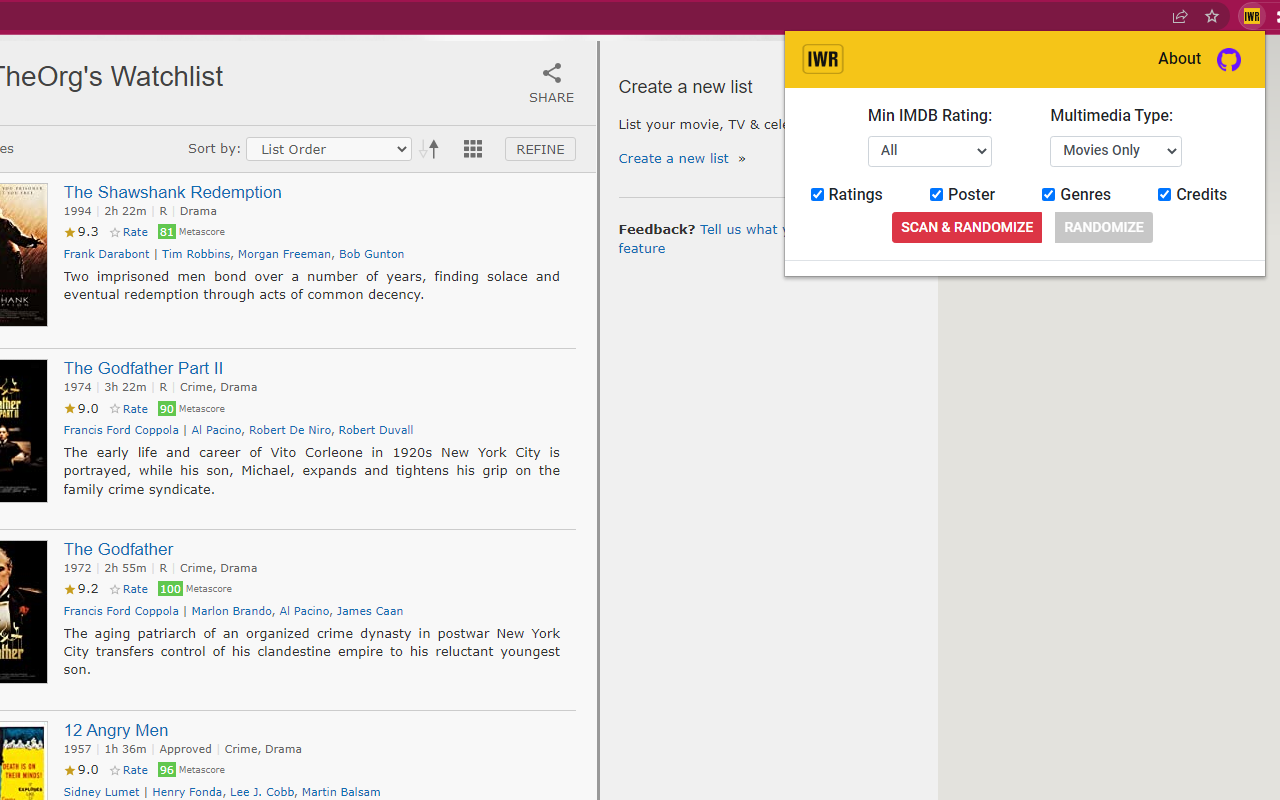
Task: Click the REFINE button
Action: (x=540, y=149)
